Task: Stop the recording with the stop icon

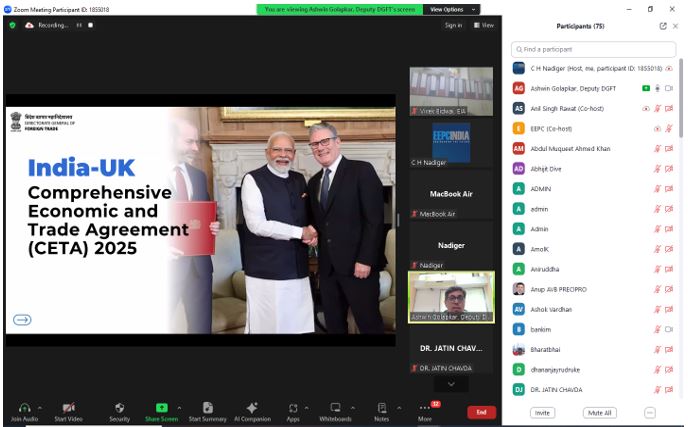Action: pyautogui.click(x=90, y=25)
